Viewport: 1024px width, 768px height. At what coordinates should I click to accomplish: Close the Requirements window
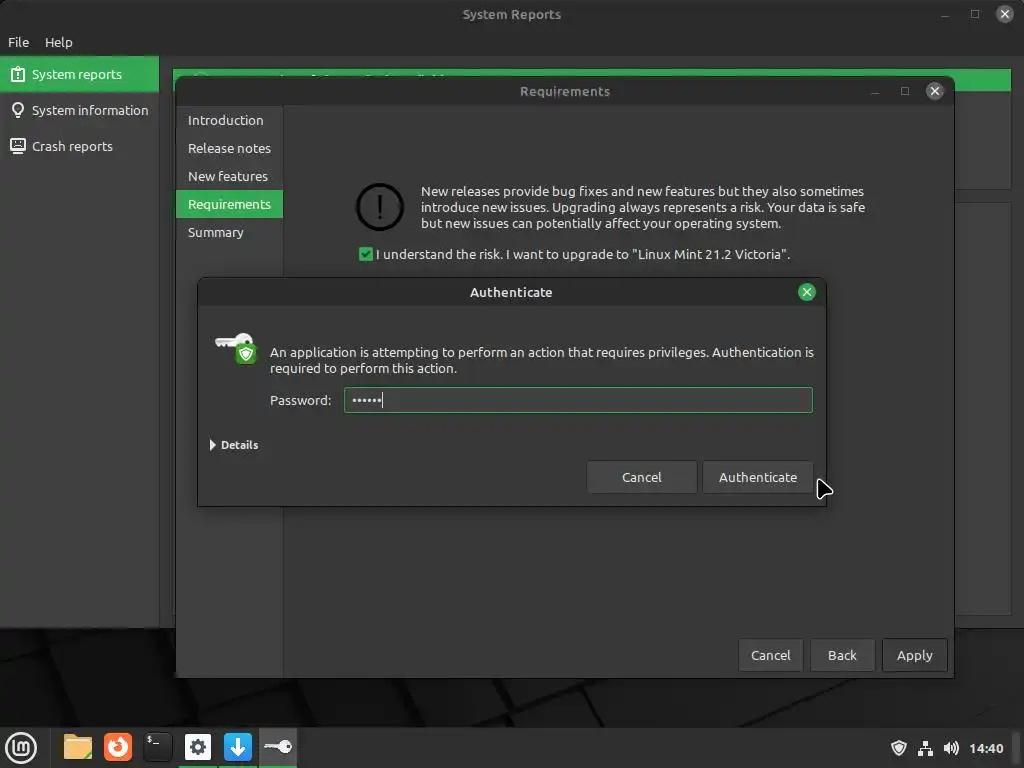tap(935, 91)
